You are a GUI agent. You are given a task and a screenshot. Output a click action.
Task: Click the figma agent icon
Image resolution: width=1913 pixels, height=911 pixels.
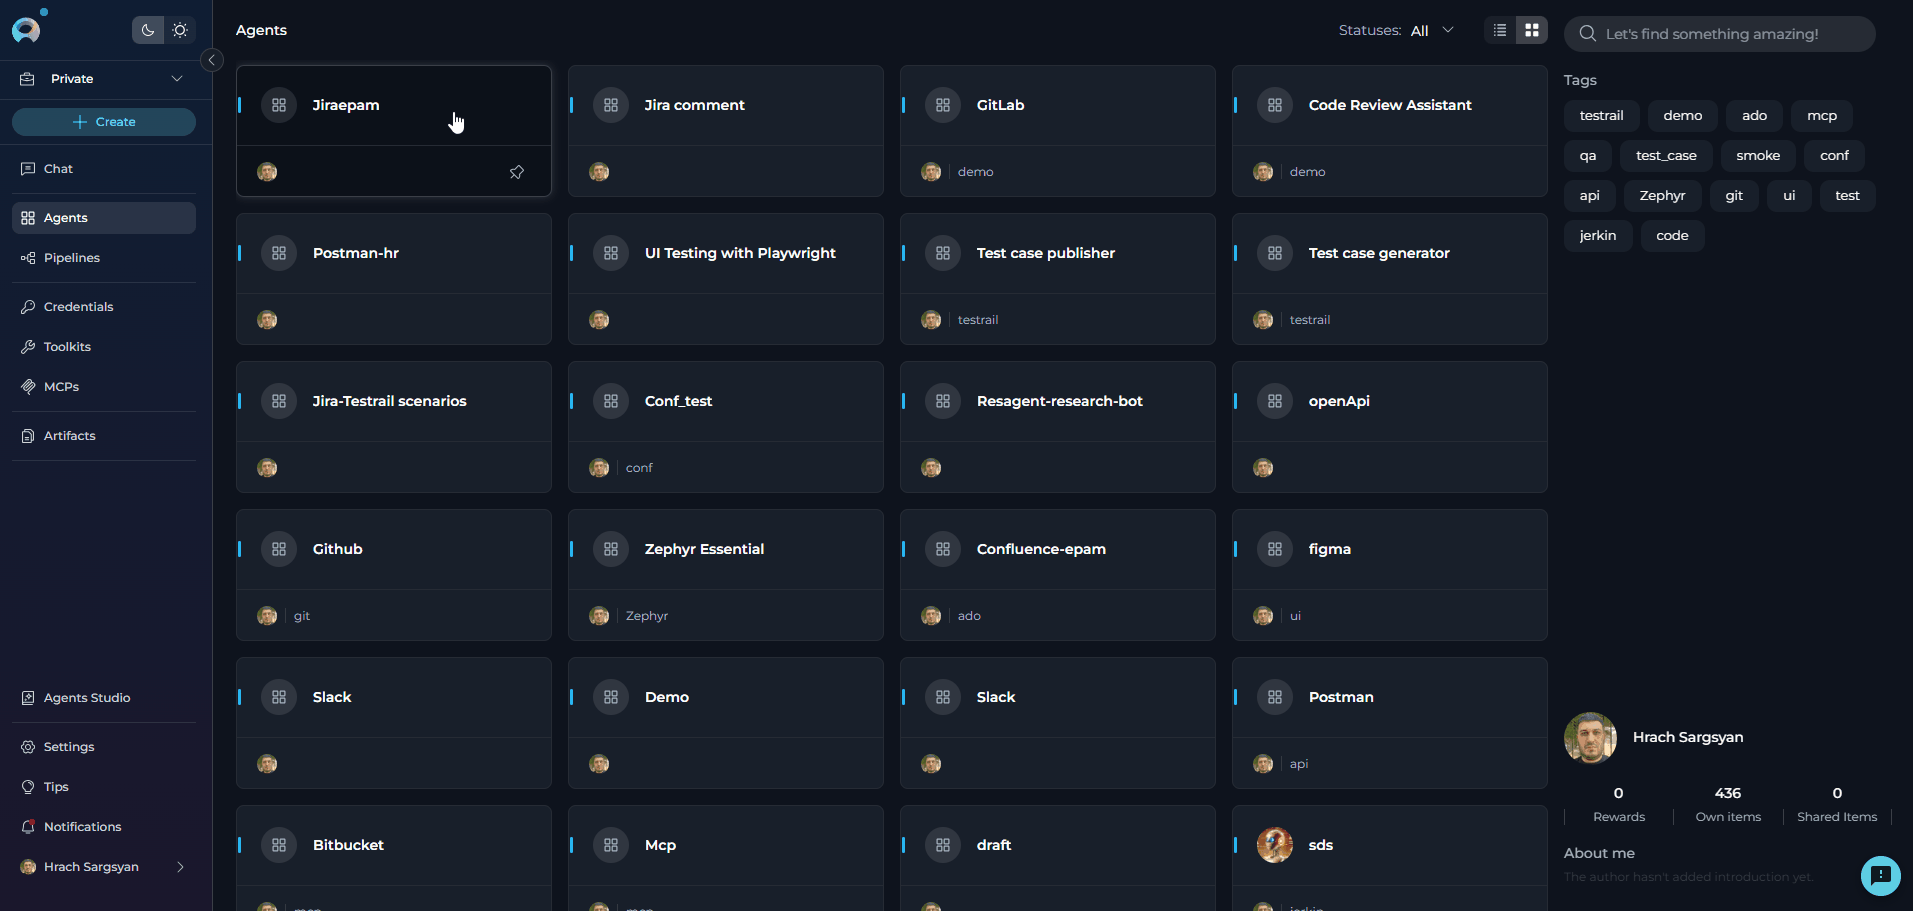tap(1275, 549)
